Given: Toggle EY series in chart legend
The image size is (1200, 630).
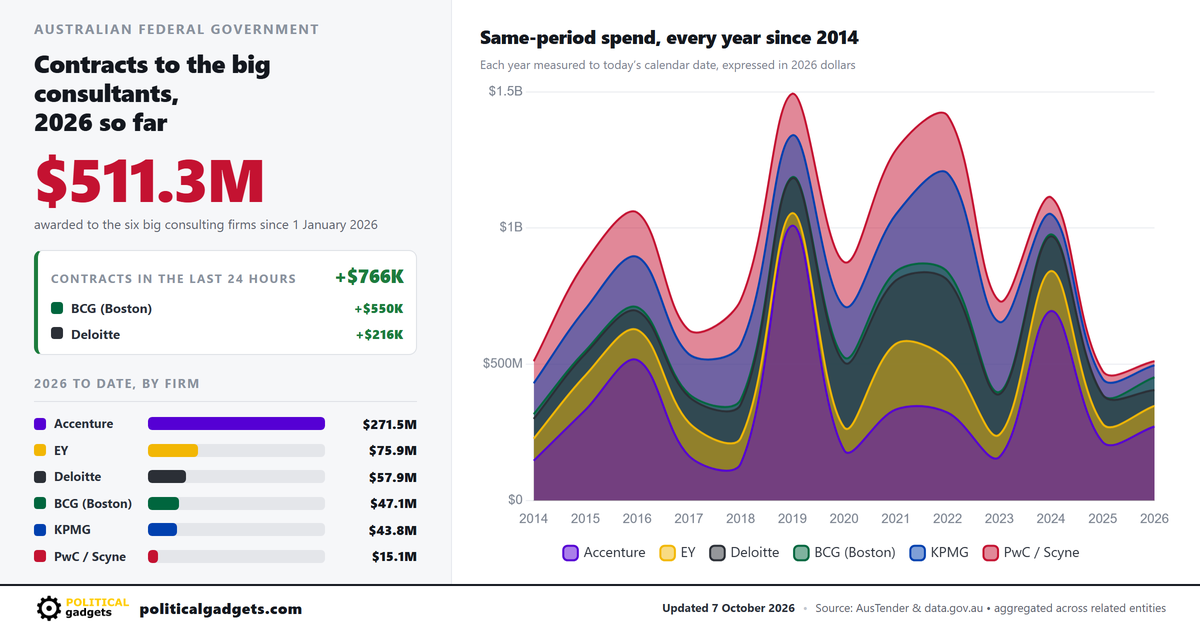Looking at the screenshot, I should point(677,552).
